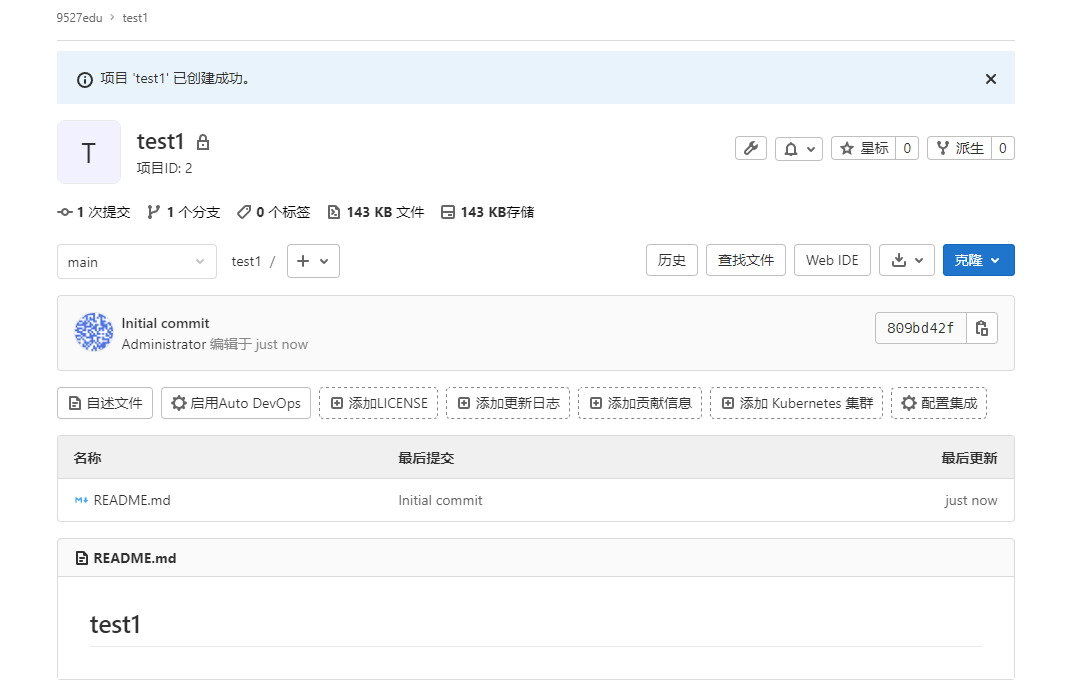
Task: Open the 143 KB 文件 stat link
Action: click(x=376, y=212)
